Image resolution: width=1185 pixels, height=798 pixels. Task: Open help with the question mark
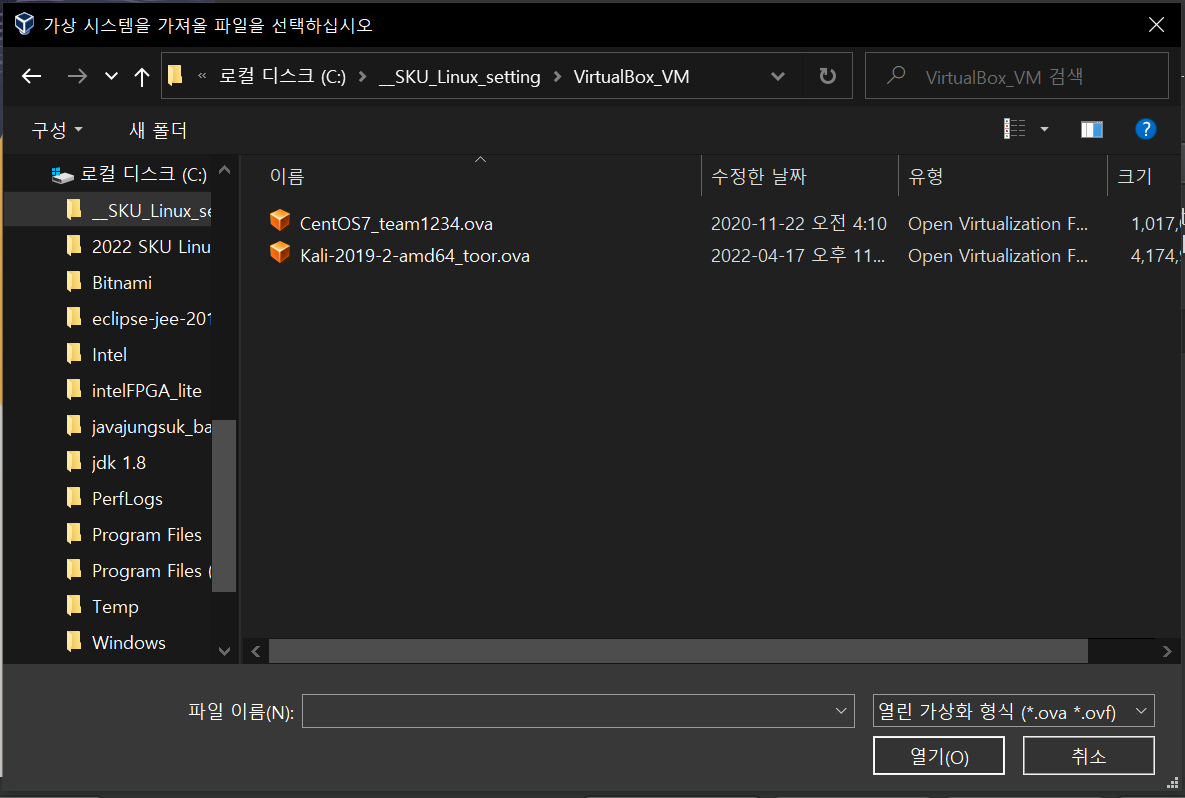(x=1146, y=129)
